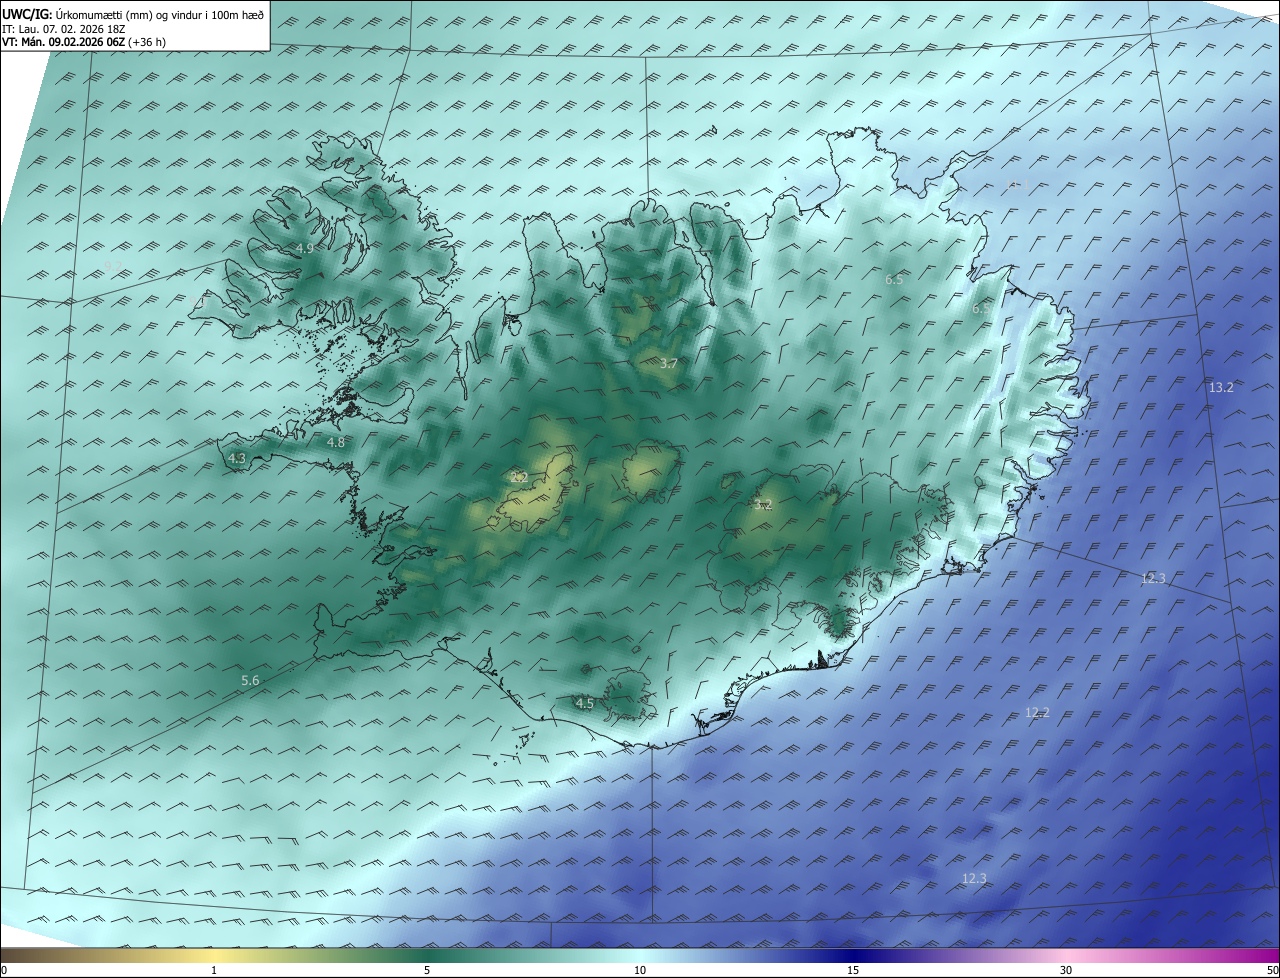Click the '1' label on the color scale
Image resolution: width=1280 pixels, height=978 pixels.
tap(214, 970)
